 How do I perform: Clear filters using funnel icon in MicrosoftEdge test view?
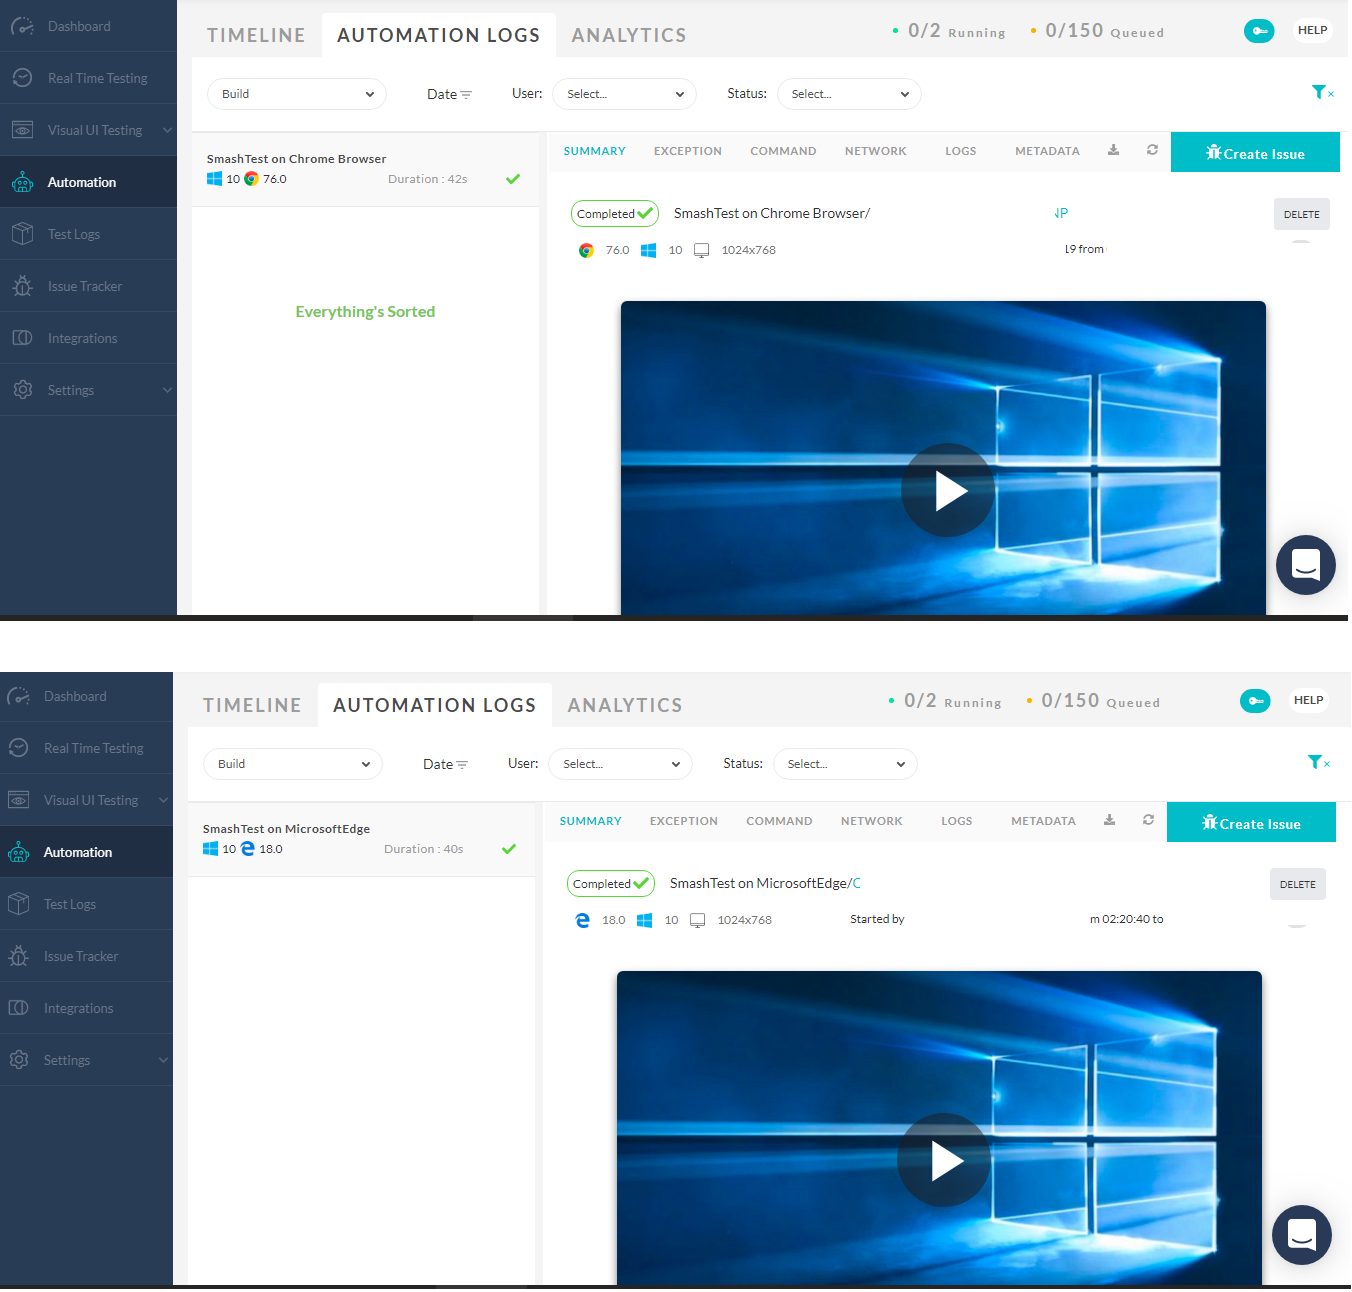pos(1318,763)
